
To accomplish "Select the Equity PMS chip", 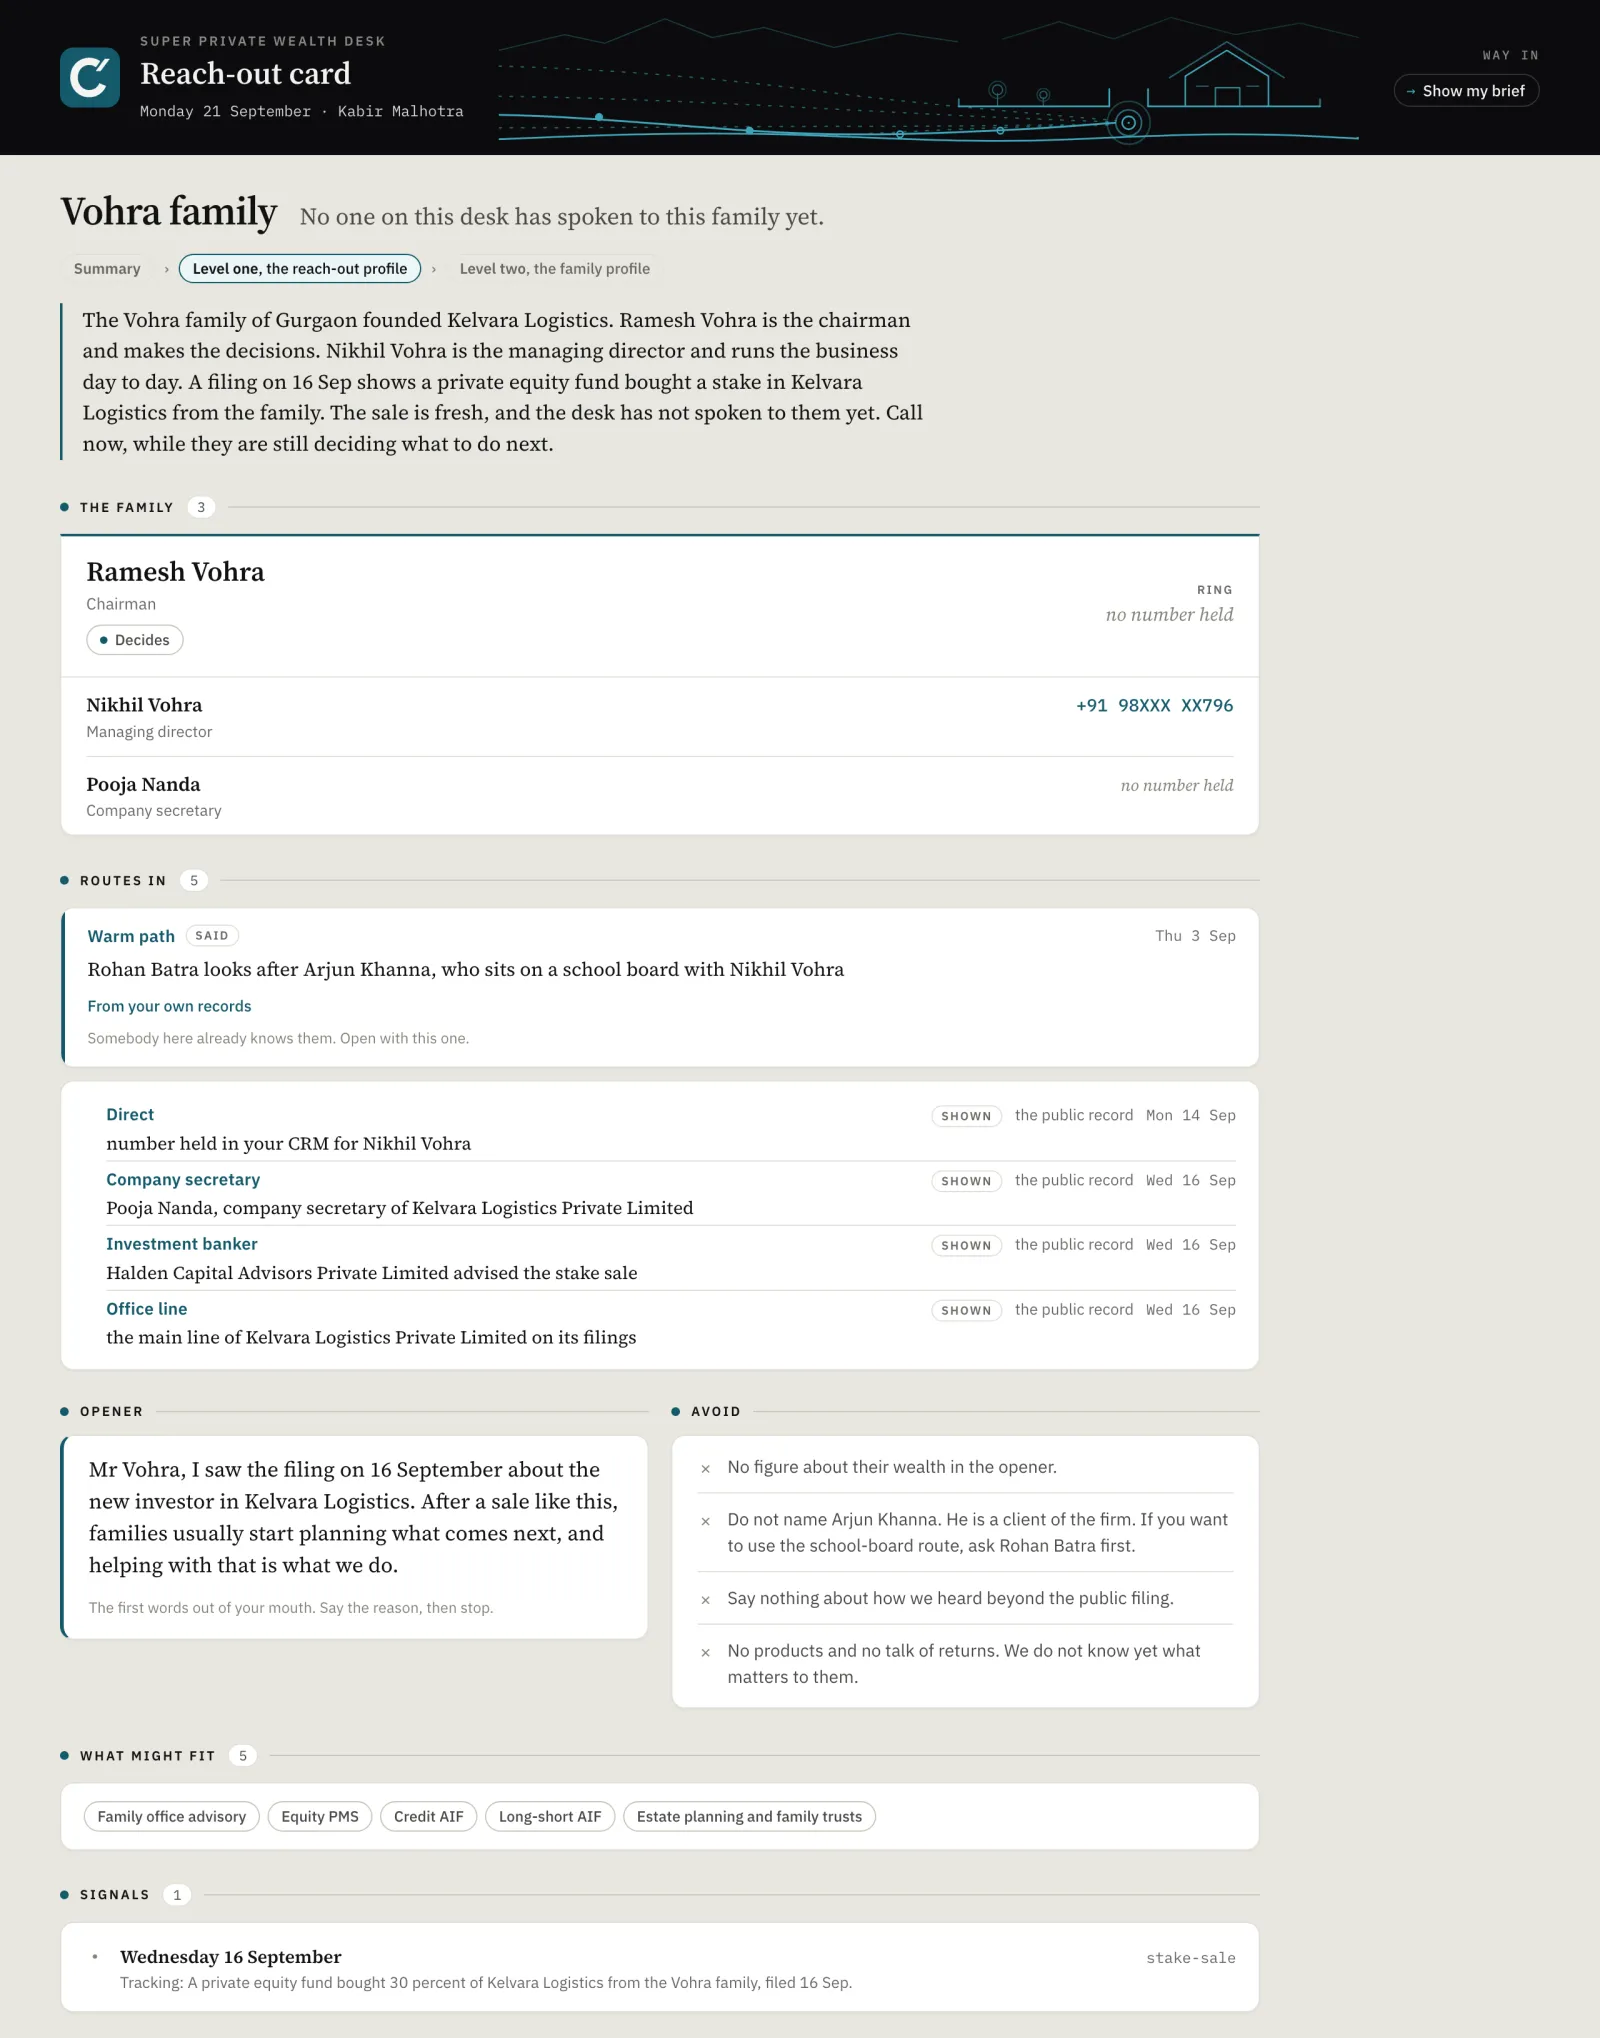I will pyautogui.click(x=320, y=1816).
